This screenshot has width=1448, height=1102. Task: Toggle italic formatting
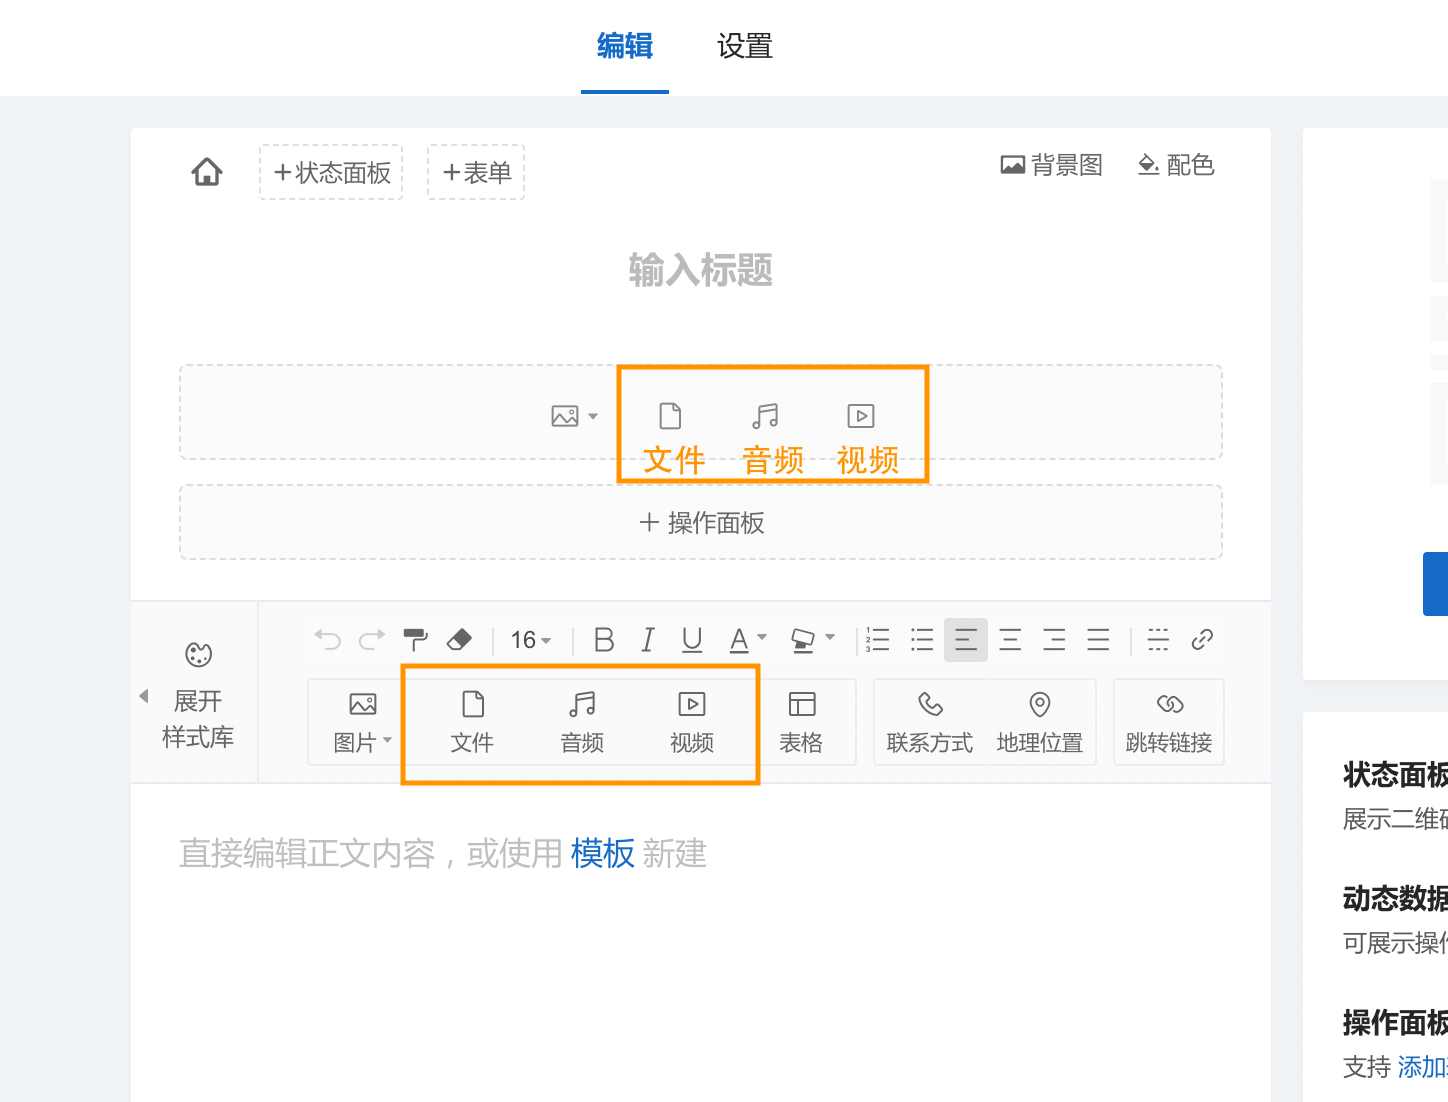point(648,640)
